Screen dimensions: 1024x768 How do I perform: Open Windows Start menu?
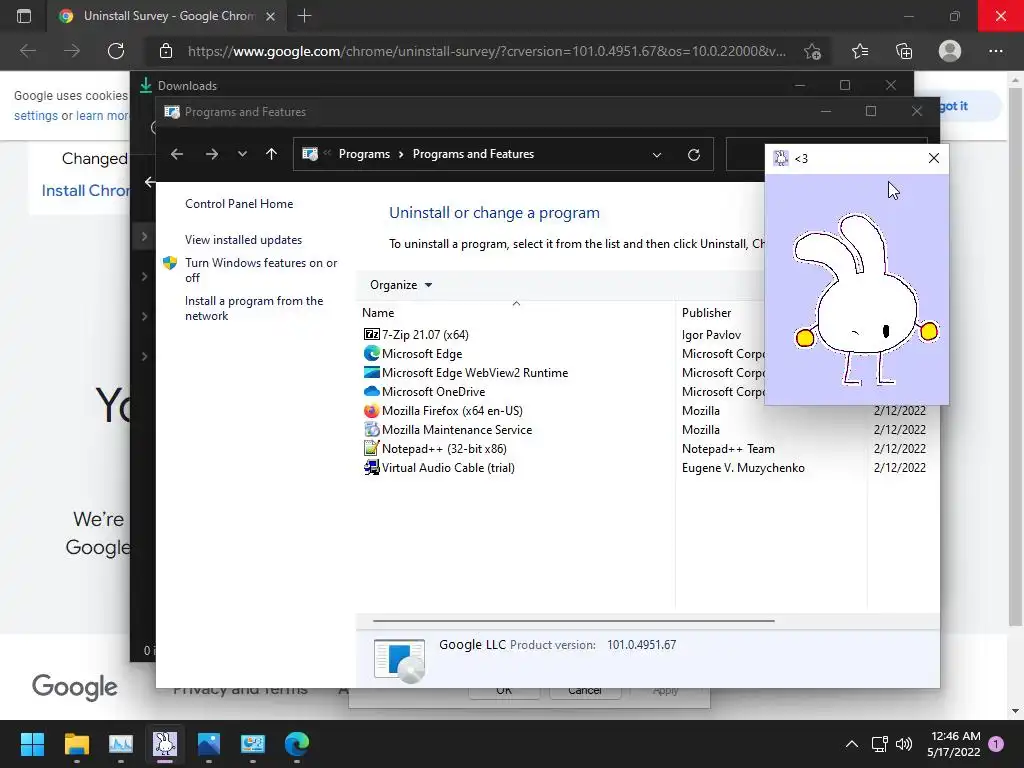[x=32, y=744]
